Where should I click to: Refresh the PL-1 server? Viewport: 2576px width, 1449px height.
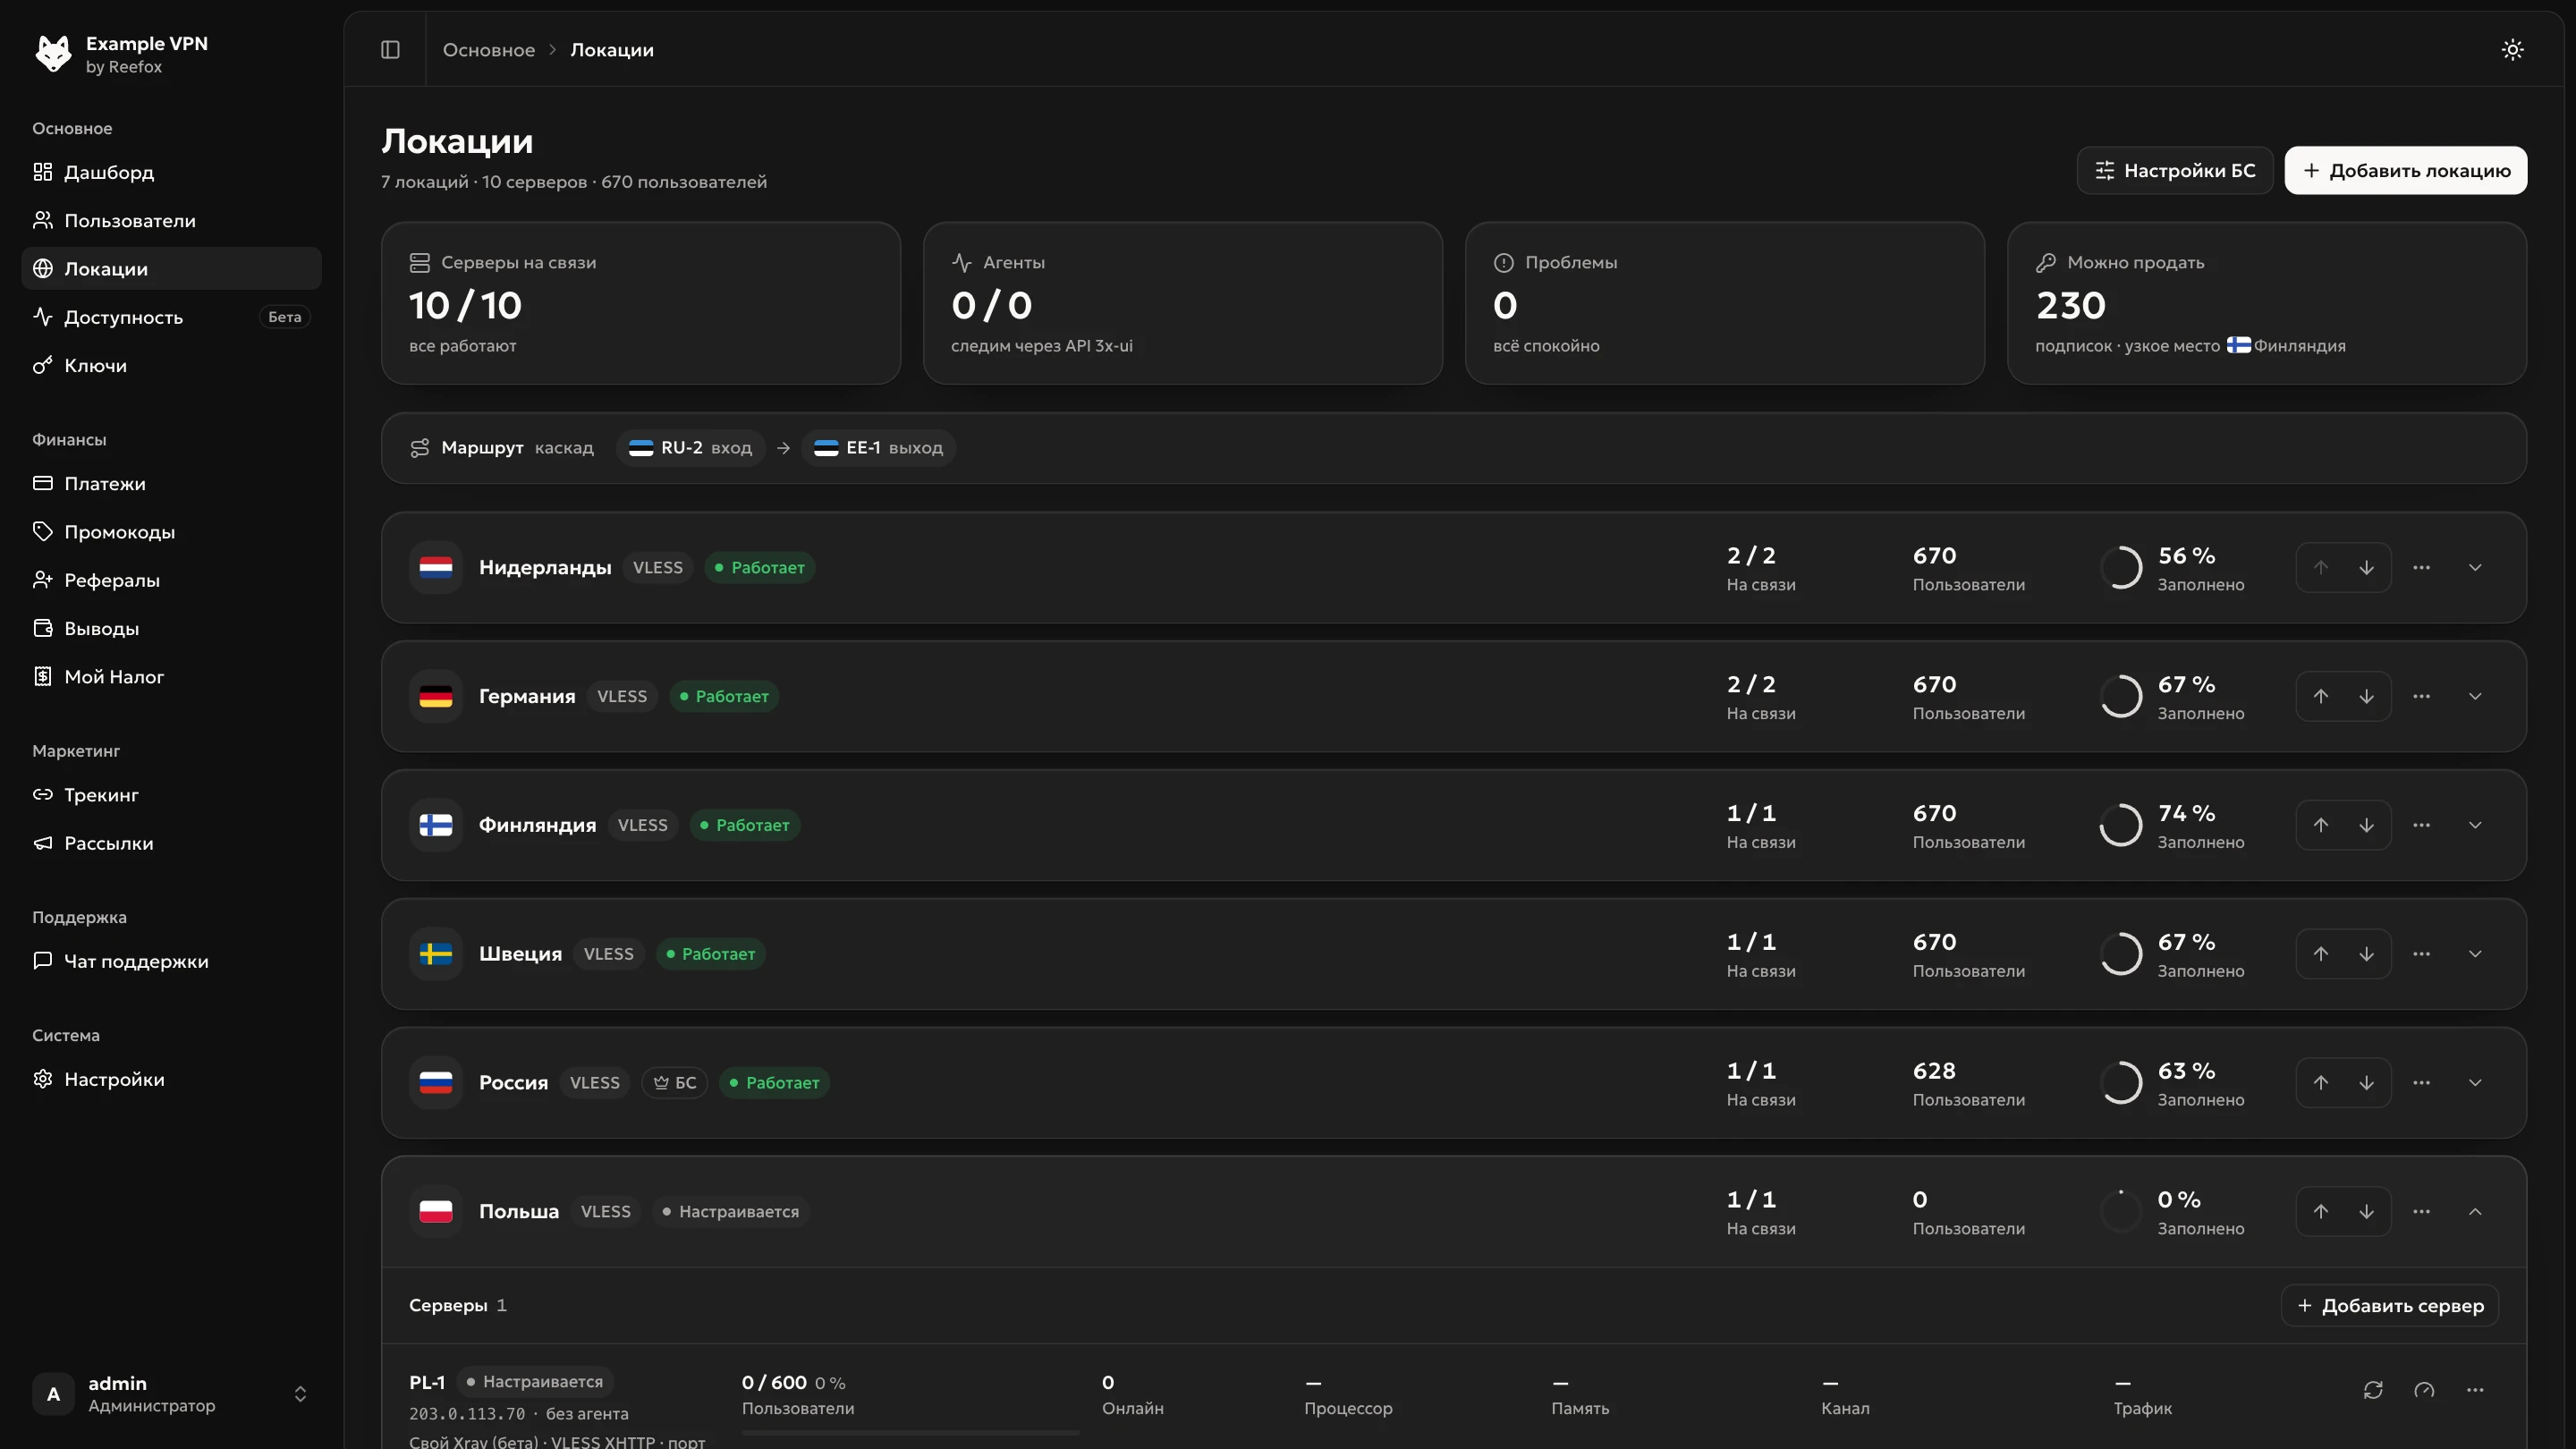[2373, 1390]
